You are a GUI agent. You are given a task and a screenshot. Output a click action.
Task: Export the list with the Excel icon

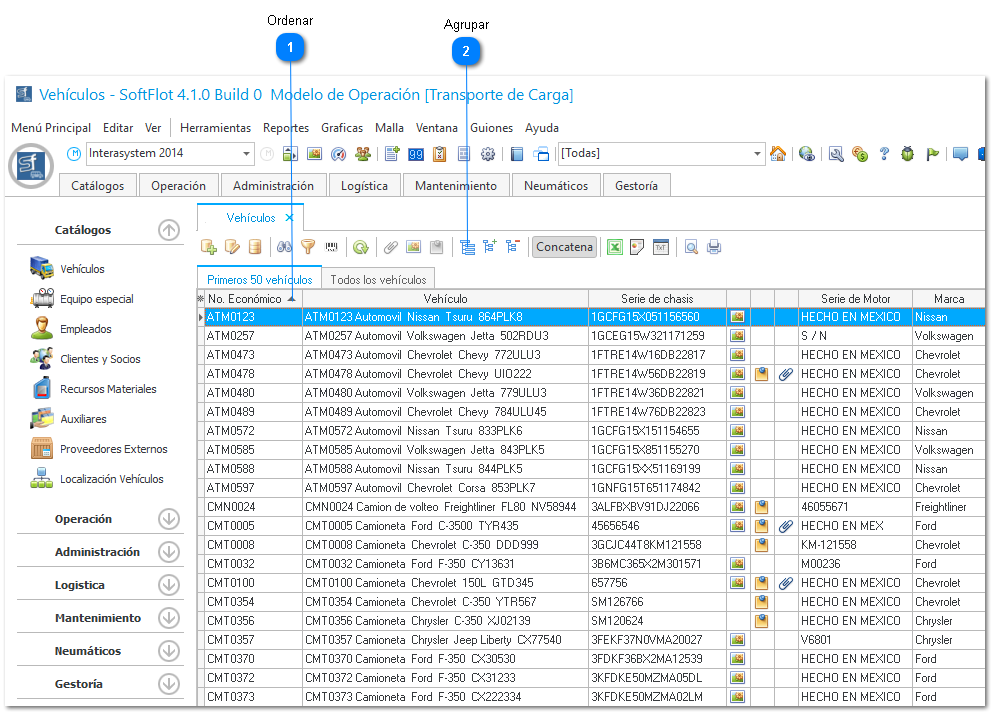click(x=615, y=247)
